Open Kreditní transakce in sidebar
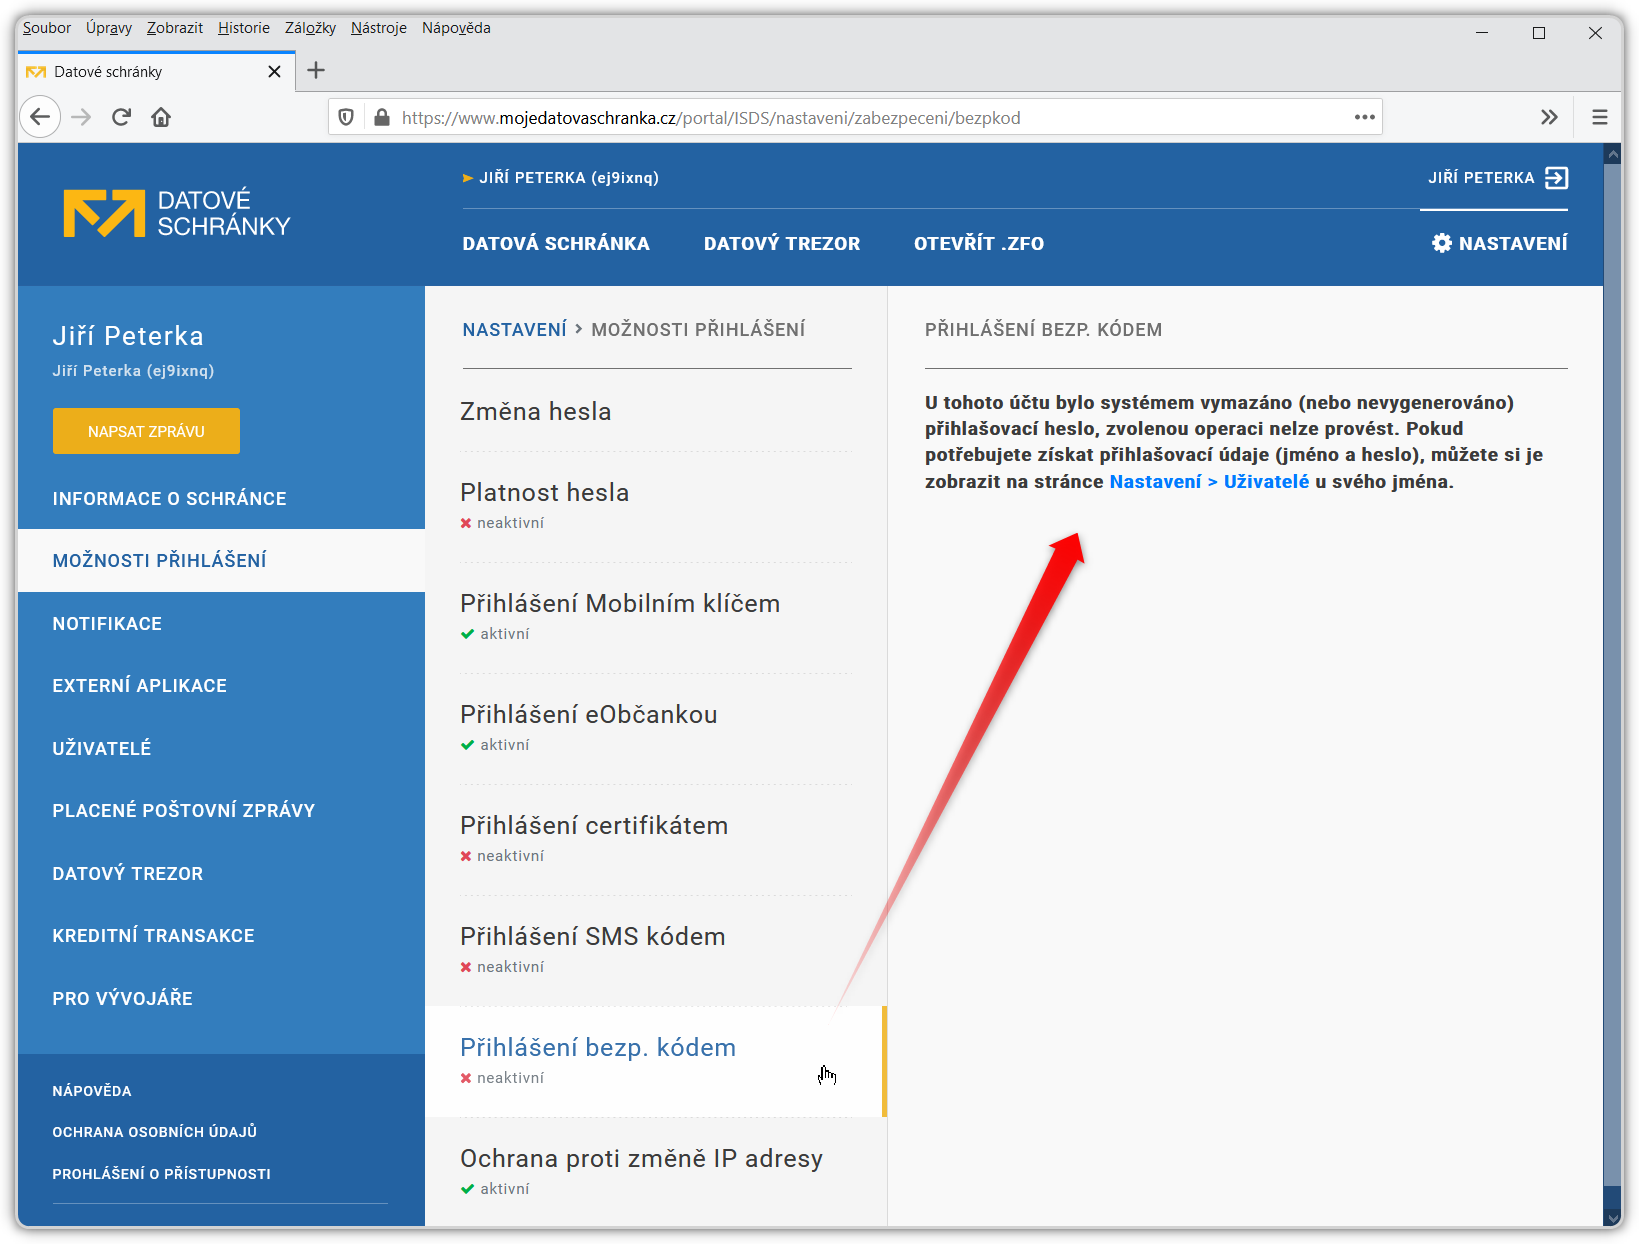 pyautogui.click(x=221, y=935)
